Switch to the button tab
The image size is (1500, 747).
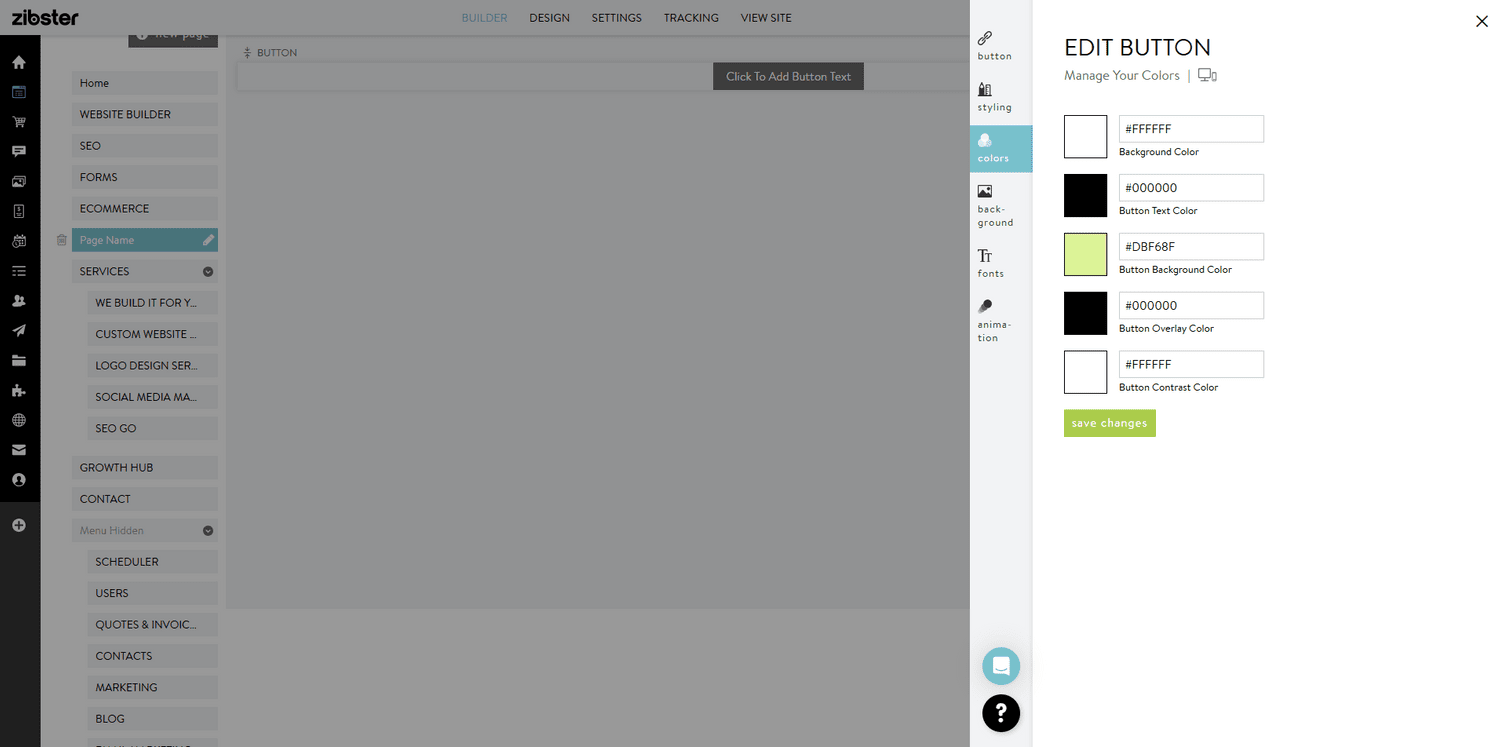click(1001, 46)
